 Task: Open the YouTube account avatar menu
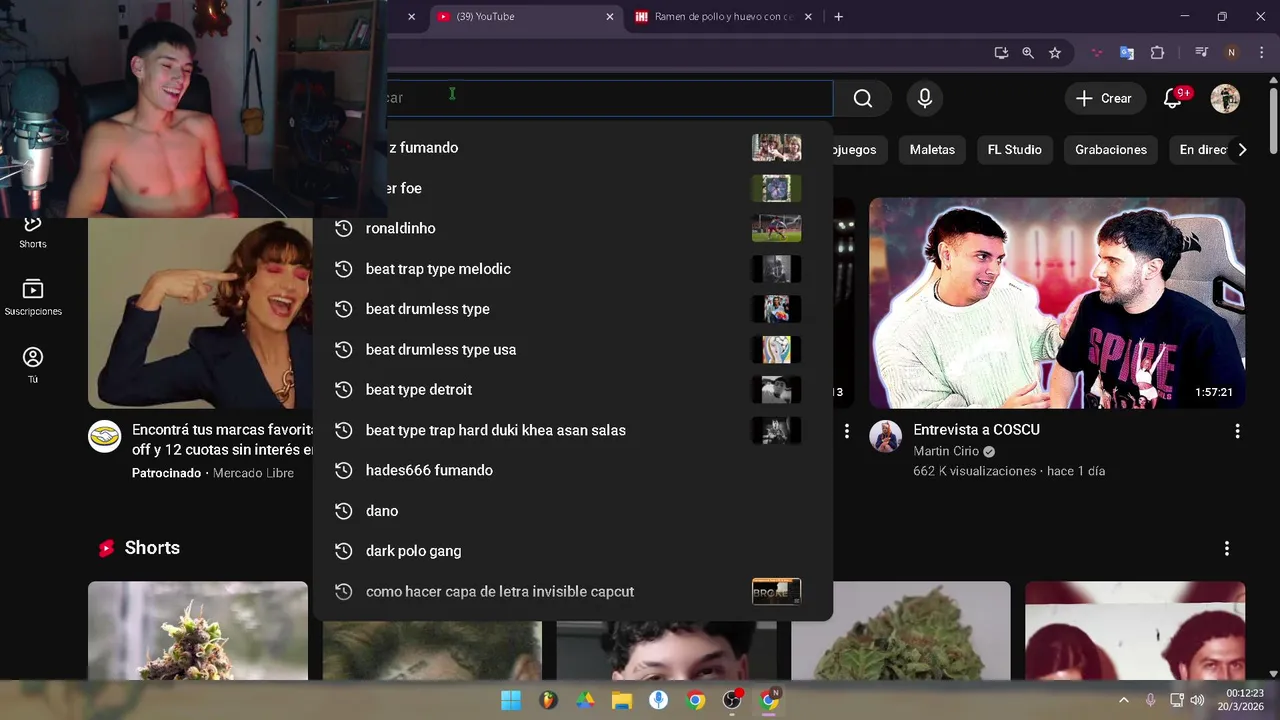coord(1225,98)
